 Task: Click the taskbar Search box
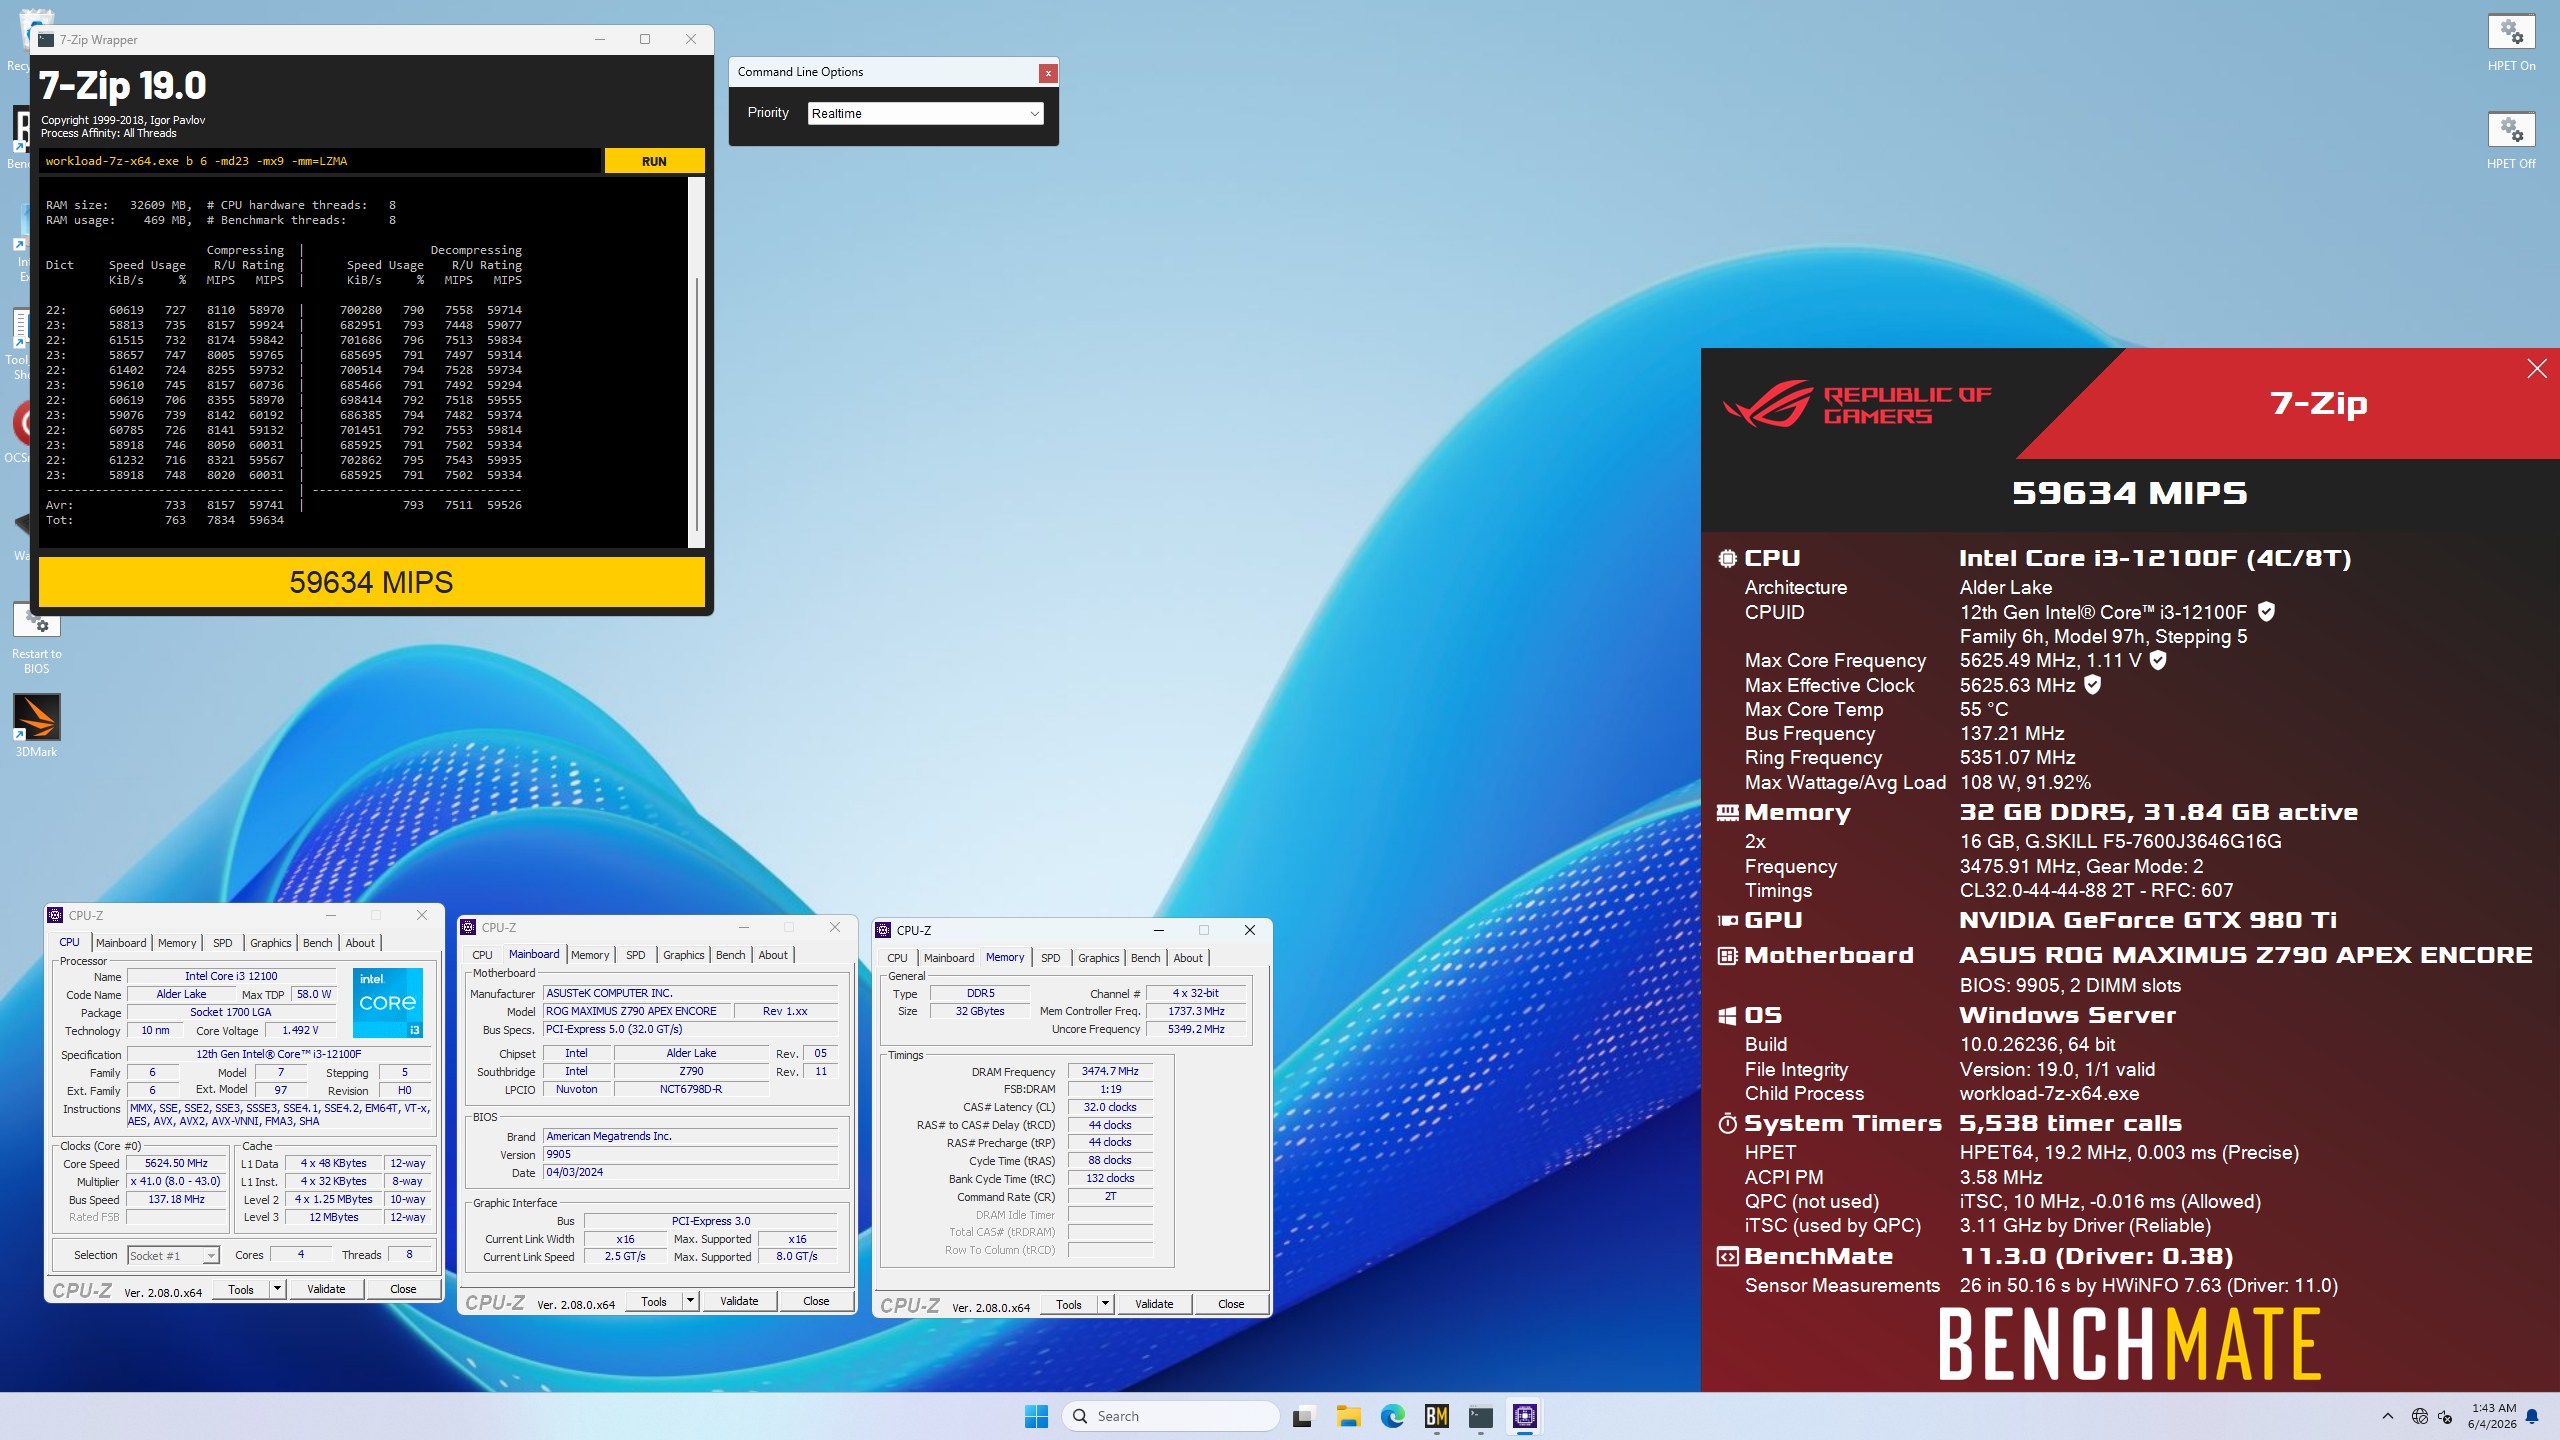tap(1170, 1416)
